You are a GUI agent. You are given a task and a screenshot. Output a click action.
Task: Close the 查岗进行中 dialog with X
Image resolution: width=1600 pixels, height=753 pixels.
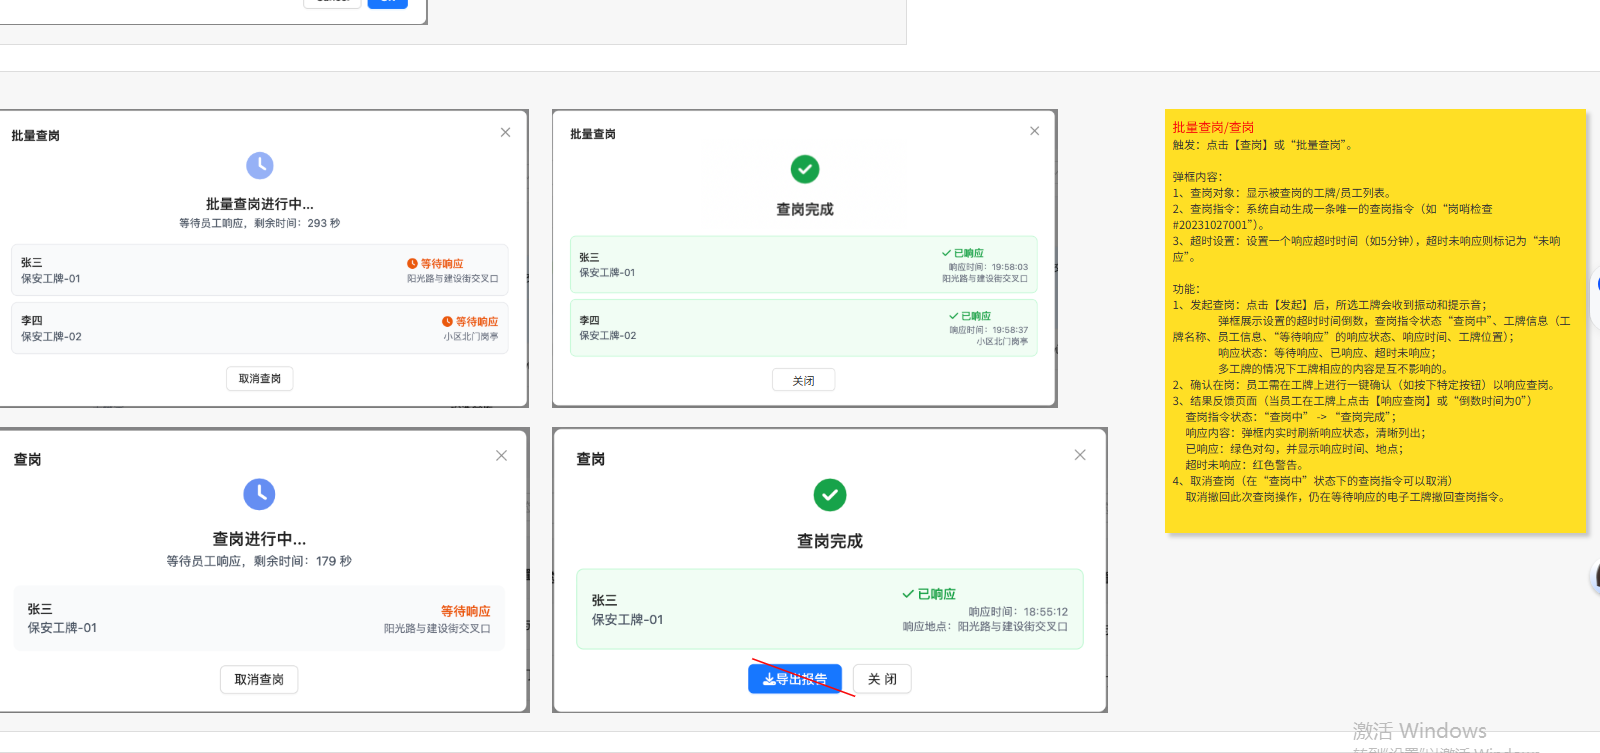[501, 455]
